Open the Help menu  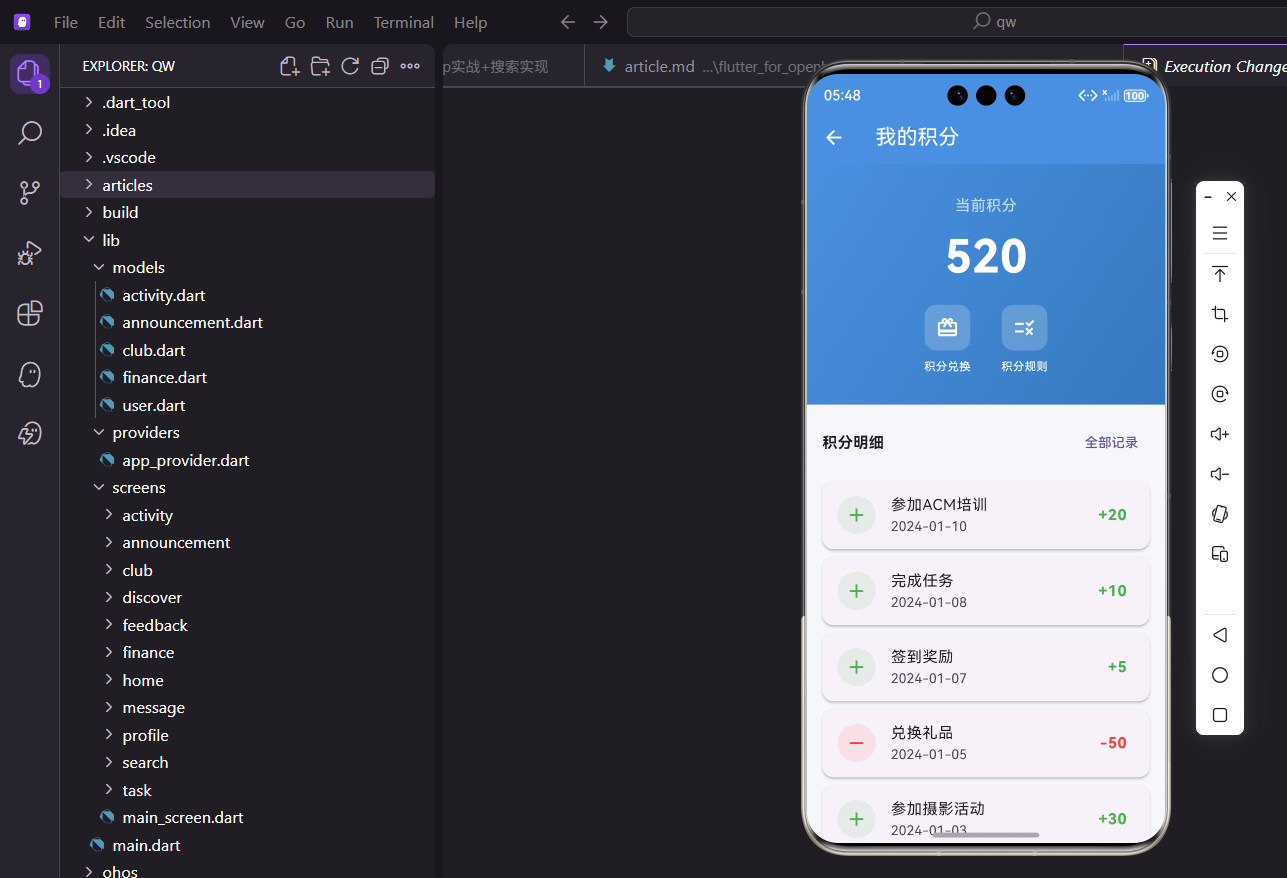coord(470,22)
